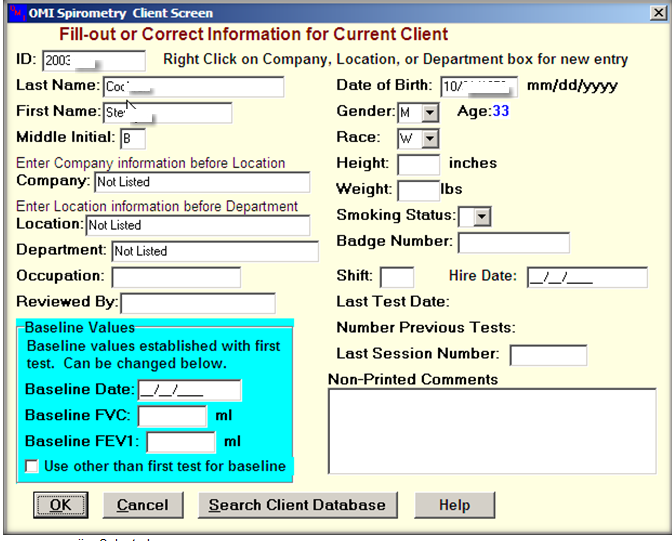
Task: Click the Cancel button
Action: point(142,505)
